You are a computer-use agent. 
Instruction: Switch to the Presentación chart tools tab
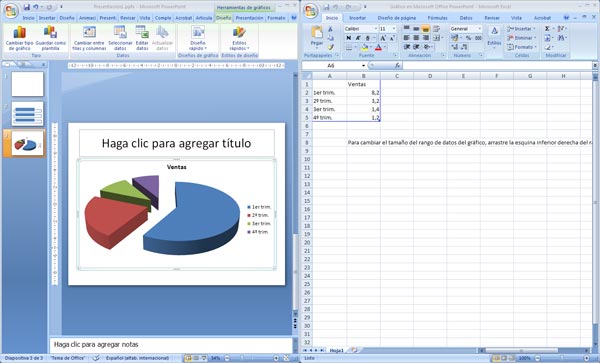tap(249, 18)
